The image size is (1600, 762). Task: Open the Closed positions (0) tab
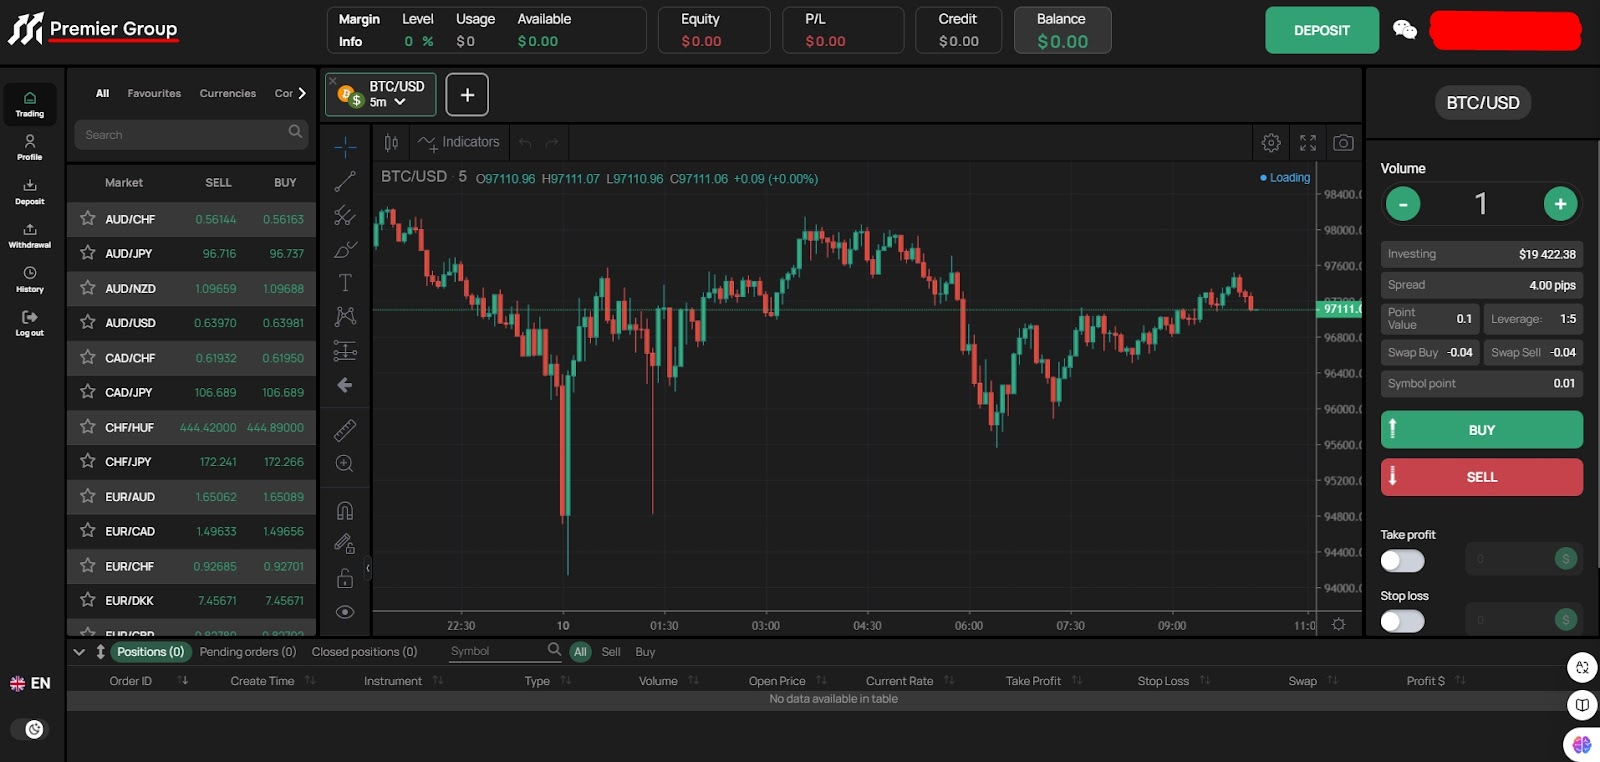coord(364,652)
